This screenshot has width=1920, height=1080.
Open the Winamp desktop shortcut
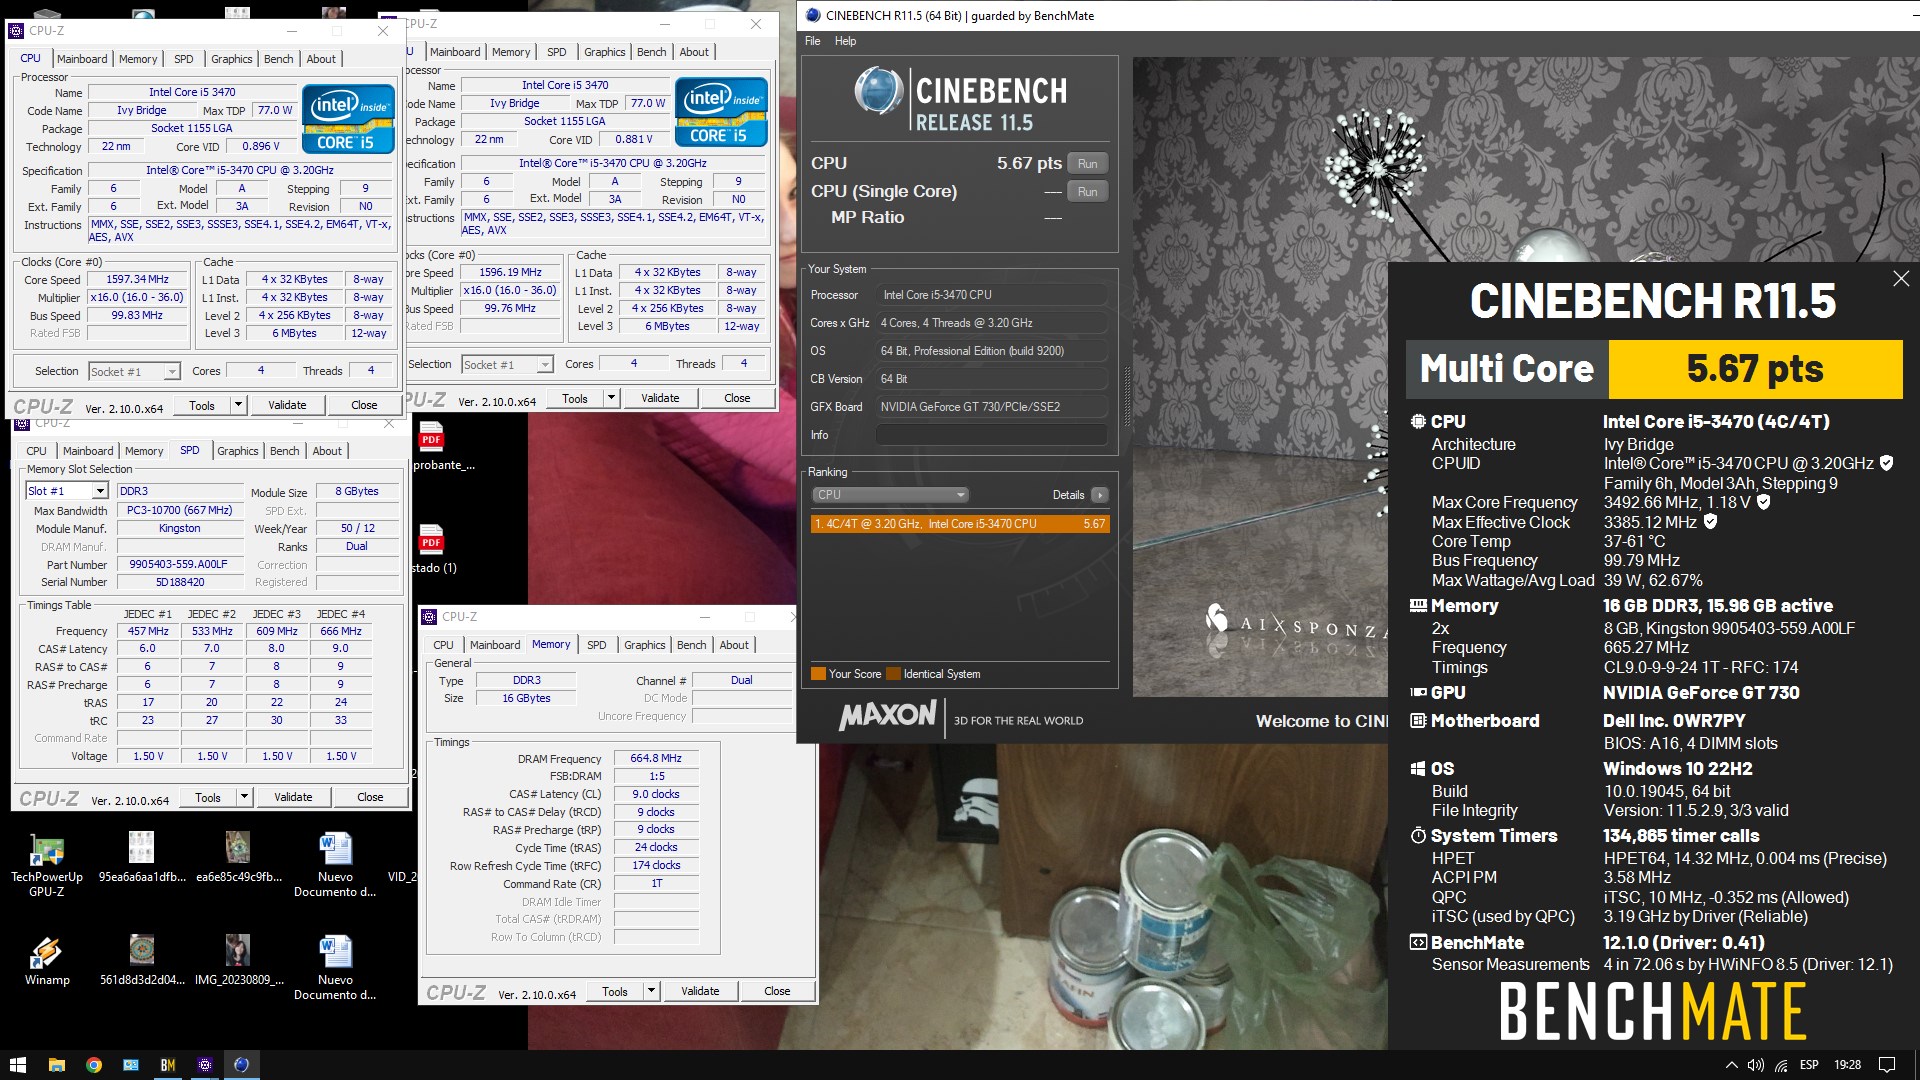(47, 962)
